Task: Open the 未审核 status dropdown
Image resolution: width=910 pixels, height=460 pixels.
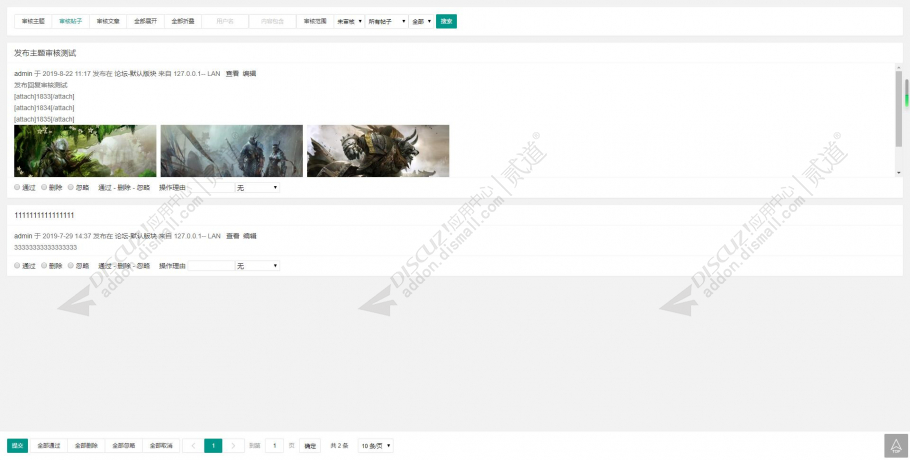Action: 349,21
